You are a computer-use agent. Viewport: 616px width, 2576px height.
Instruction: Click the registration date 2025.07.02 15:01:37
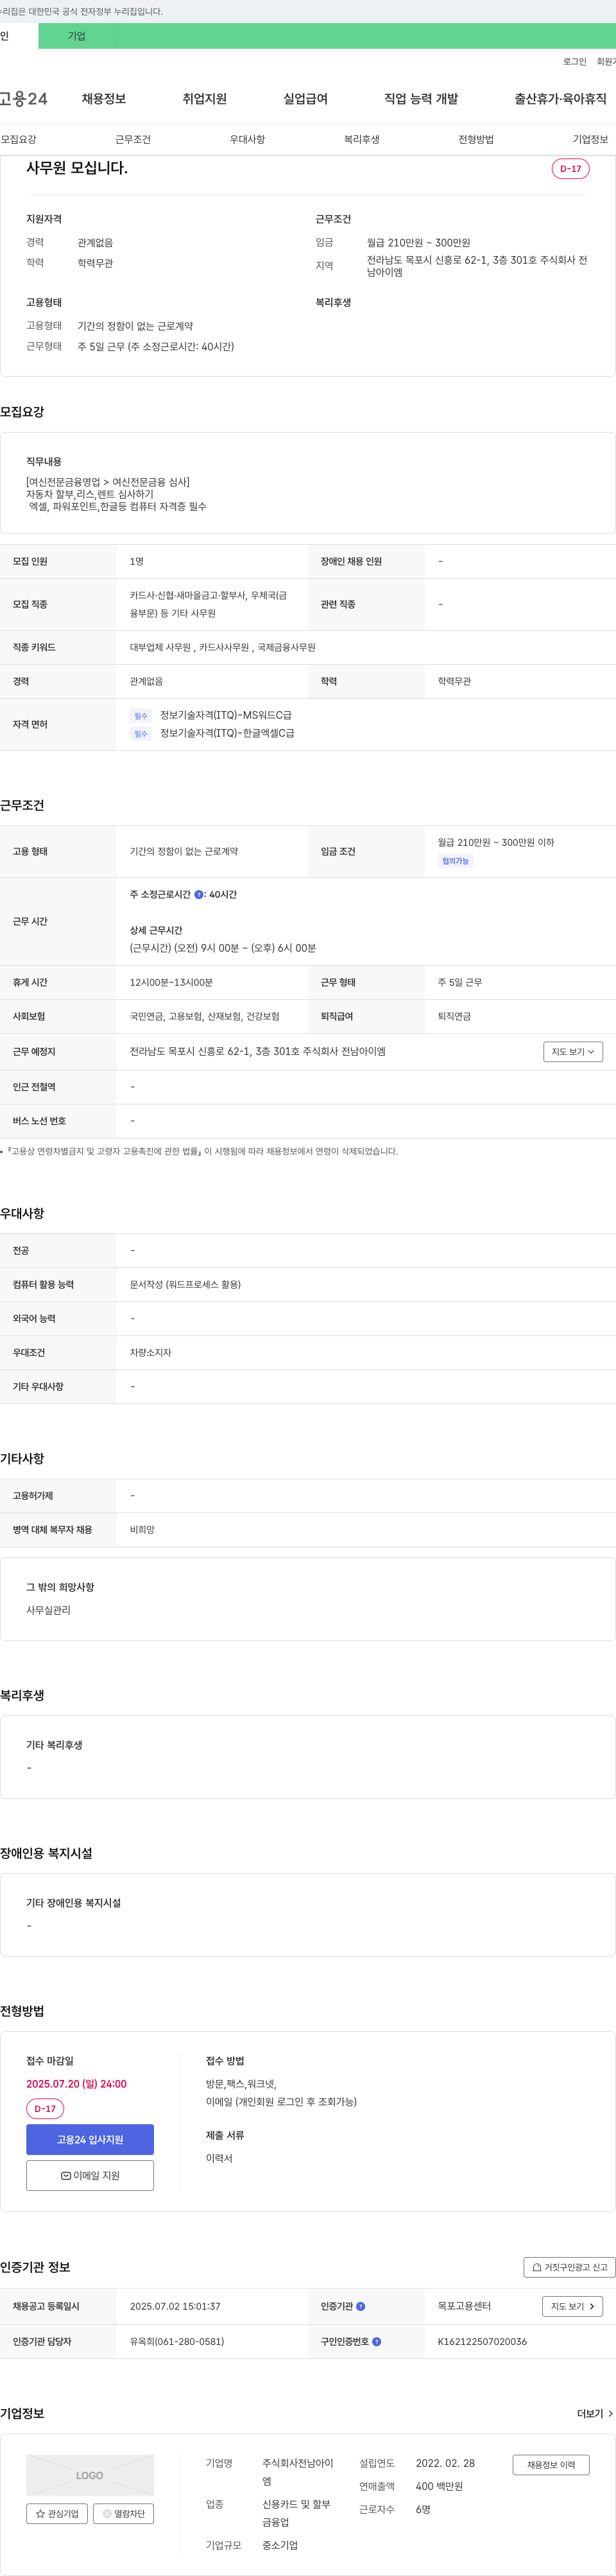(x=175, y=2306)
